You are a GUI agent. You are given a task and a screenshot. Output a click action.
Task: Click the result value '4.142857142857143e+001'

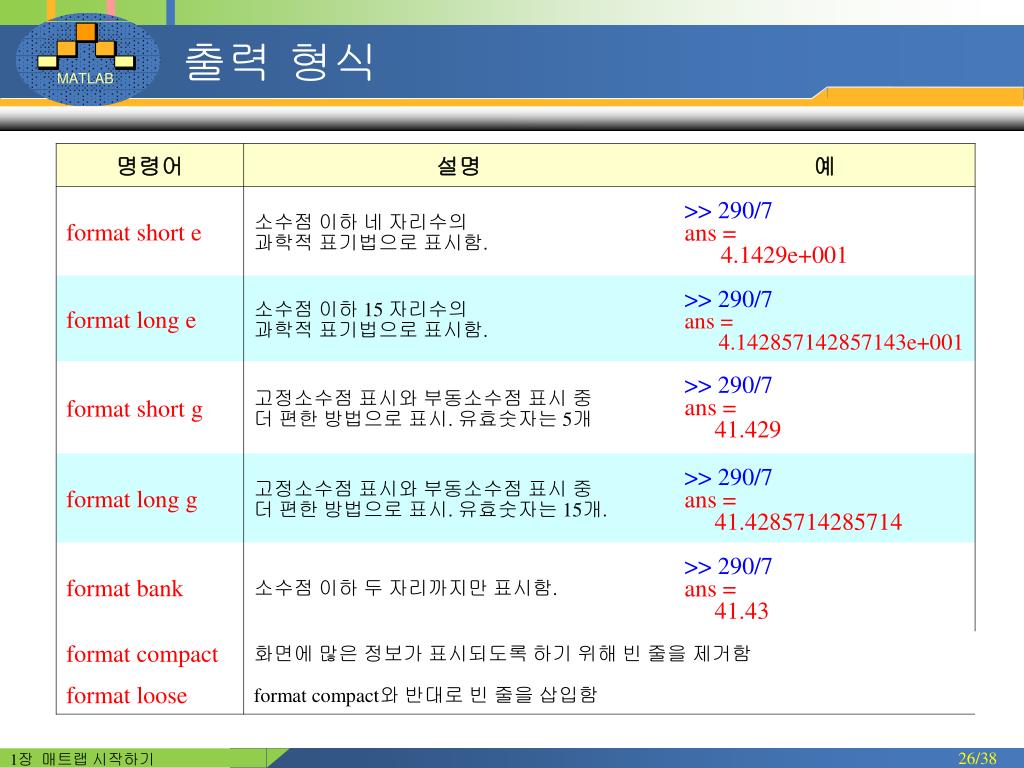coord(840,343)
